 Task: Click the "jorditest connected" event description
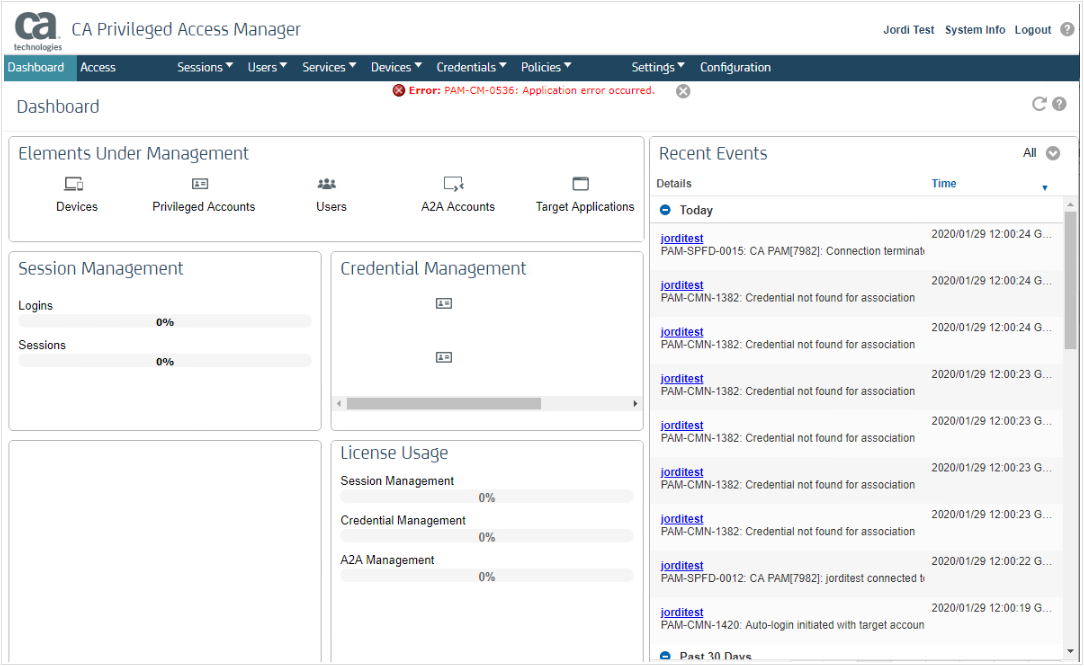(792, 578)
